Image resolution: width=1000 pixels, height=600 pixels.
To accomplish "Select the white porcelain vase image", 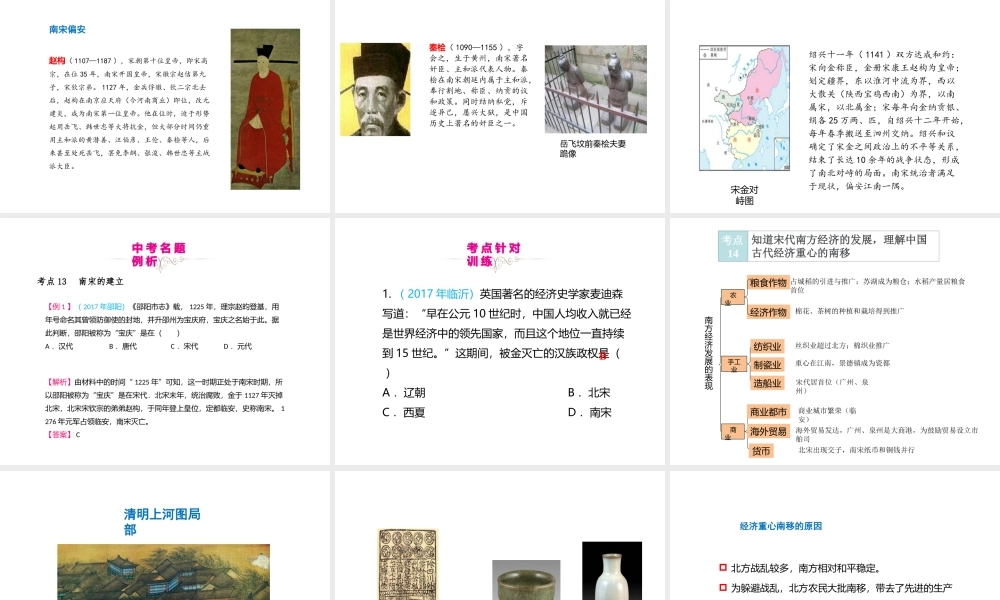I will 612,571.
